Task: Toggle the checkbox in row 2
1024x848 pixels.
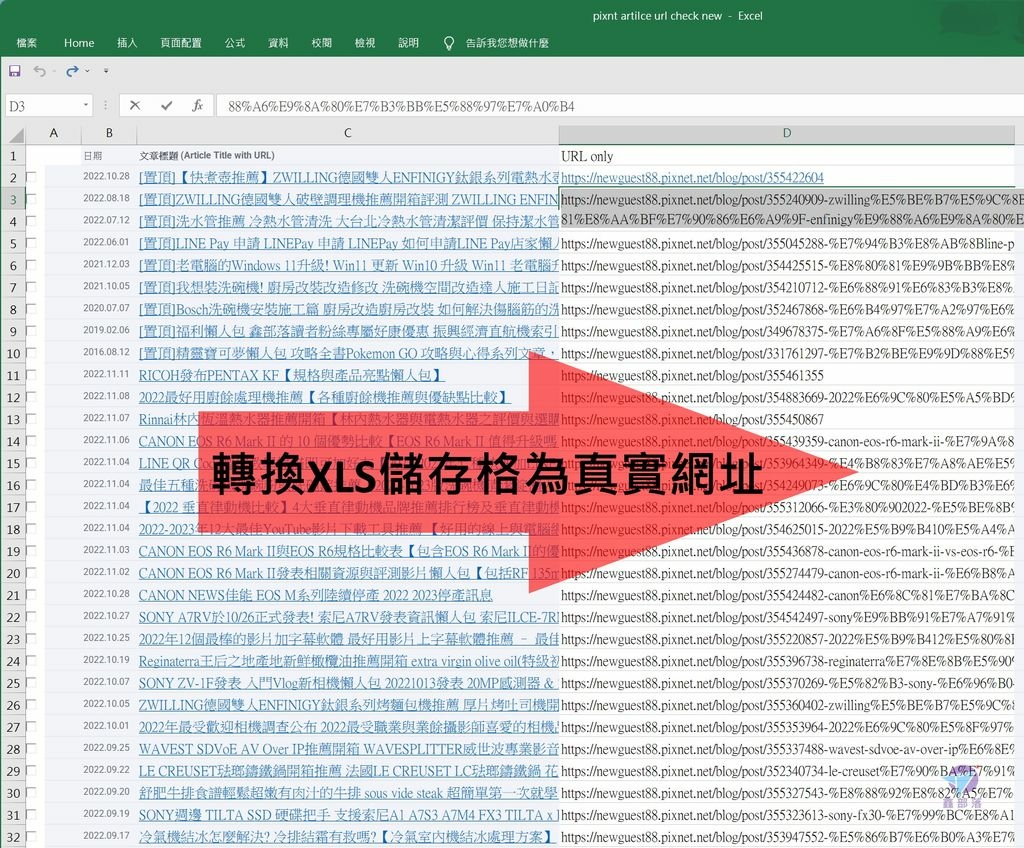Action: [31, 176]
